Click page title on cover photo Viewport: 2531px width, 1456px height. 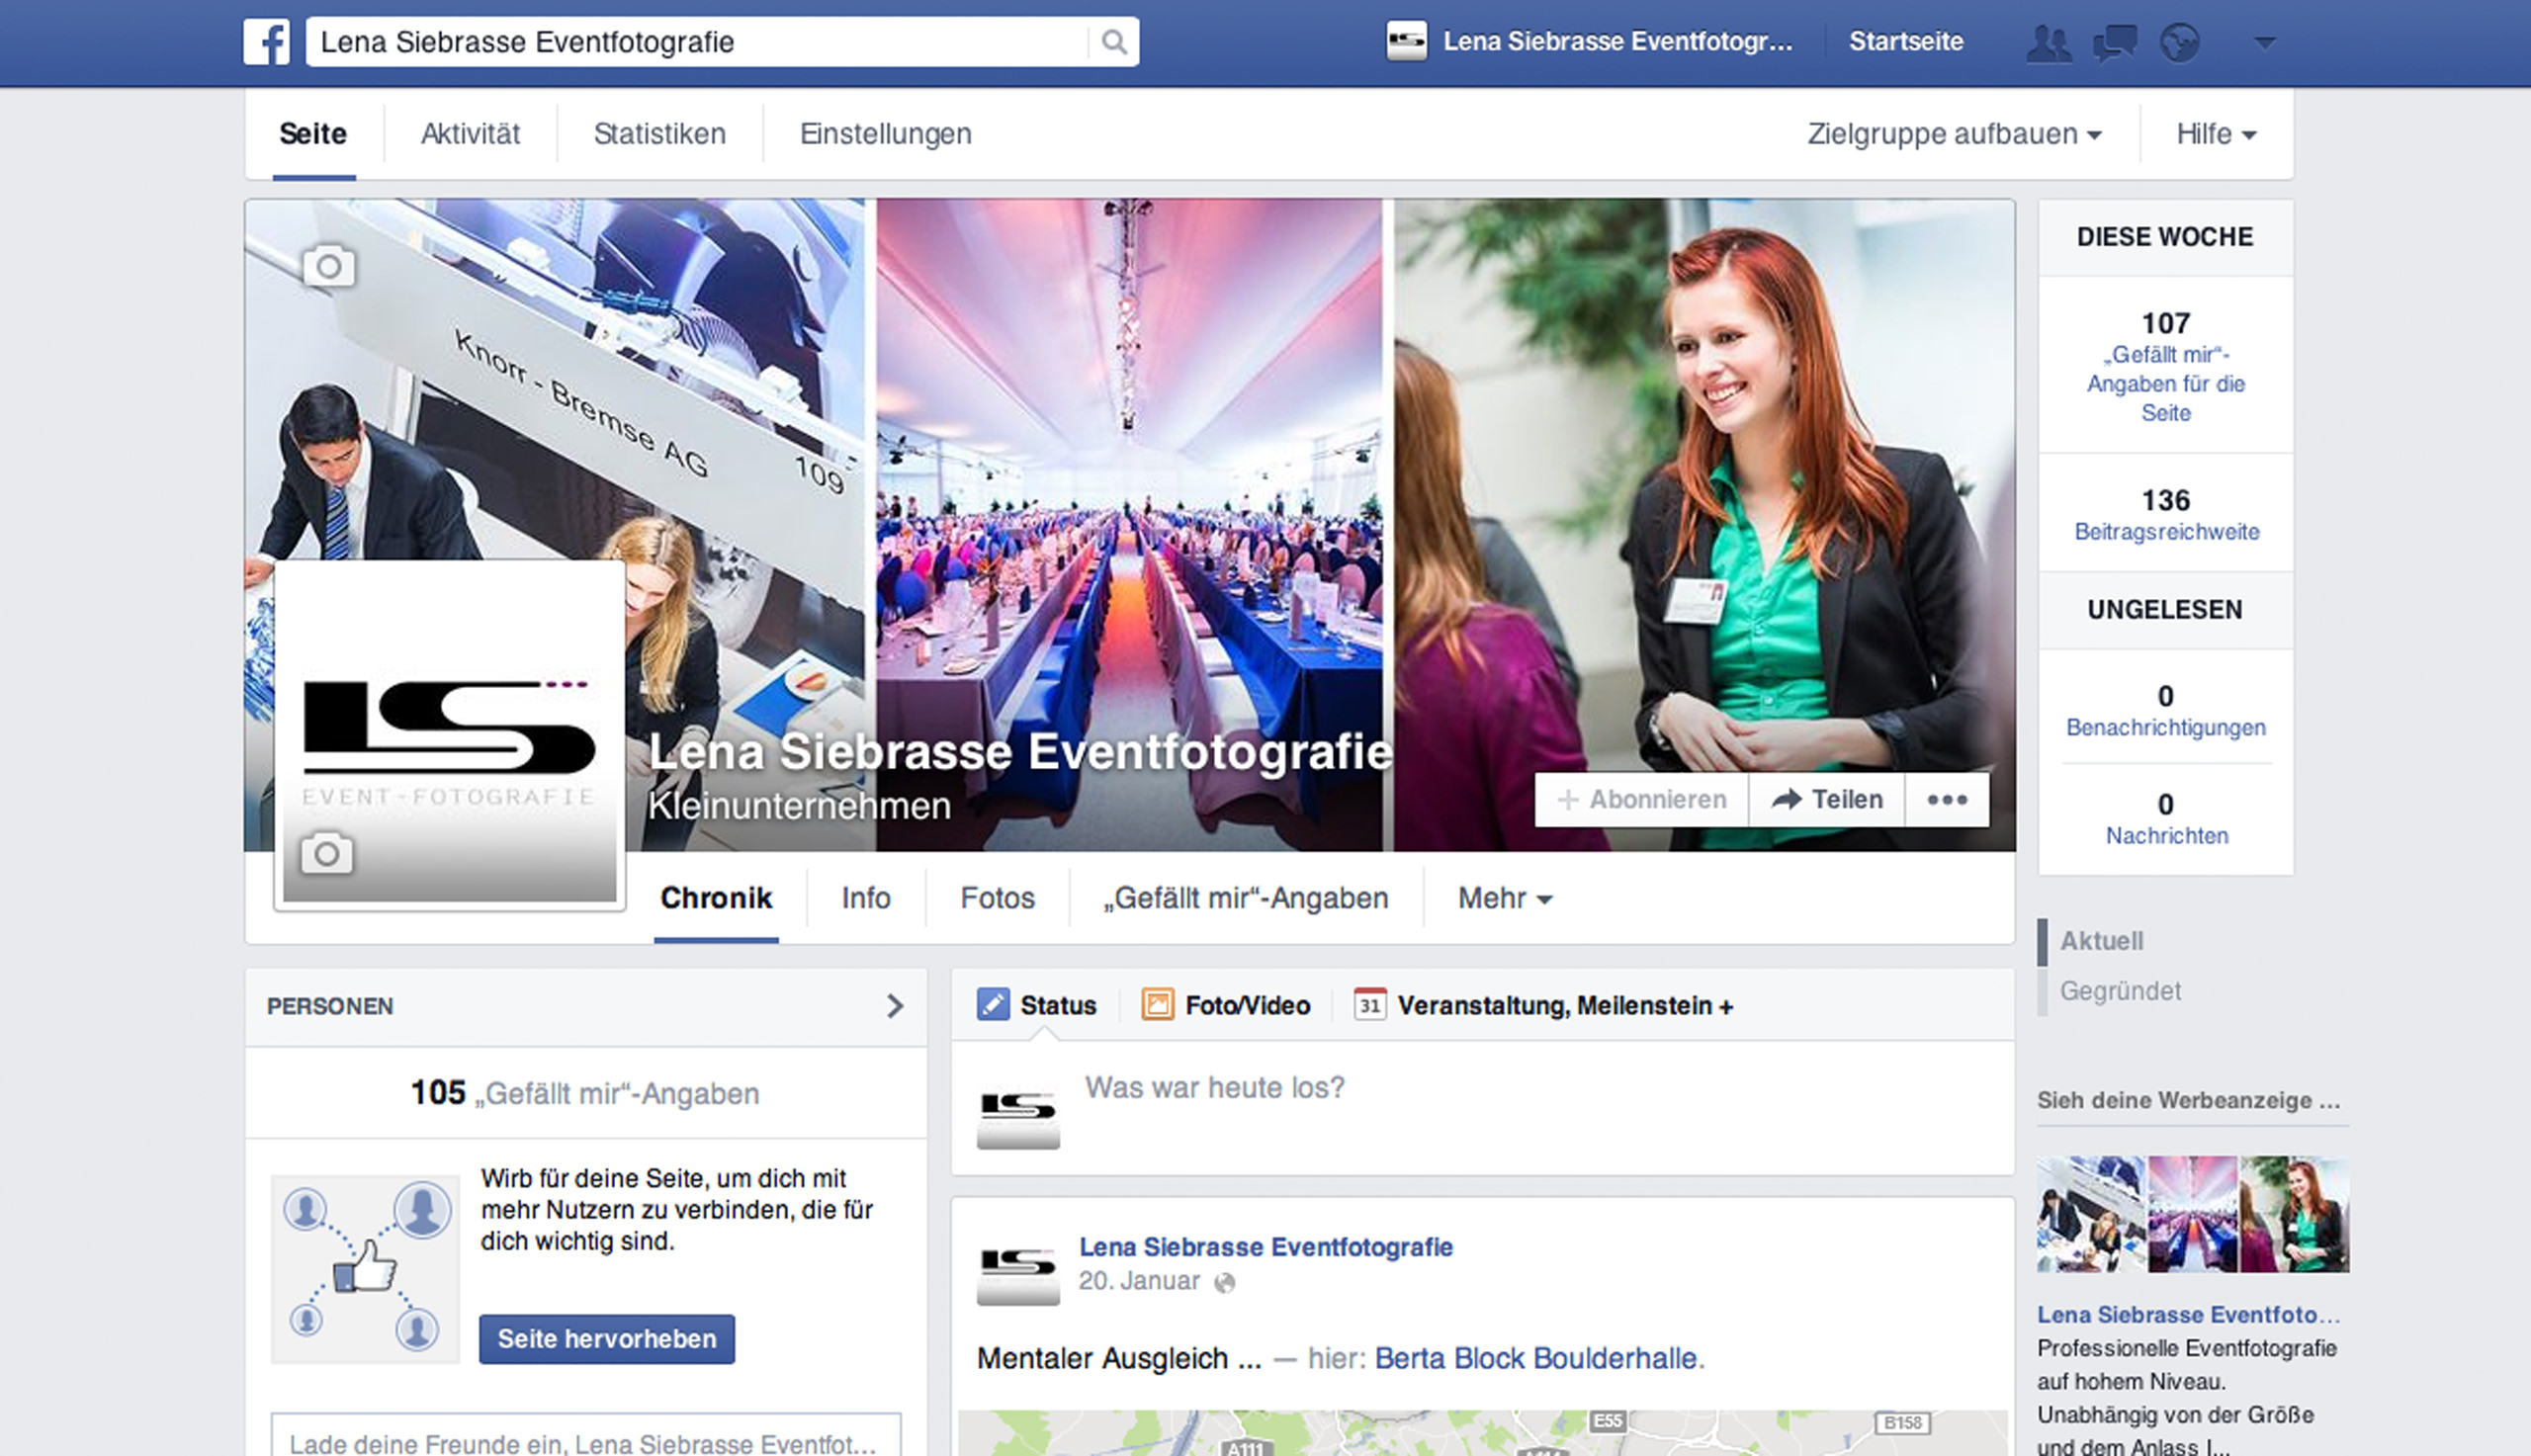pos(1020,752)
